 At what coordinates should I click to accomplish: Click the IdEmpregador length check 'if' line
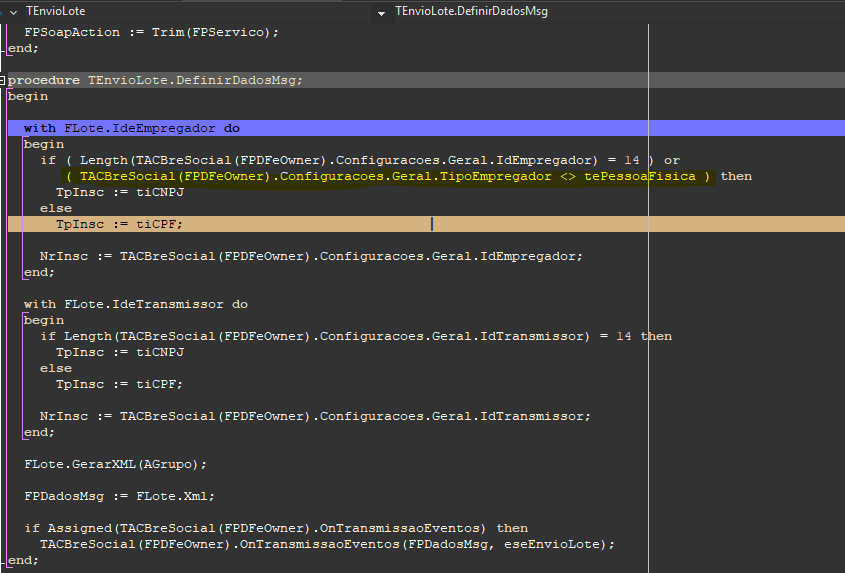(x=360, y=160)
